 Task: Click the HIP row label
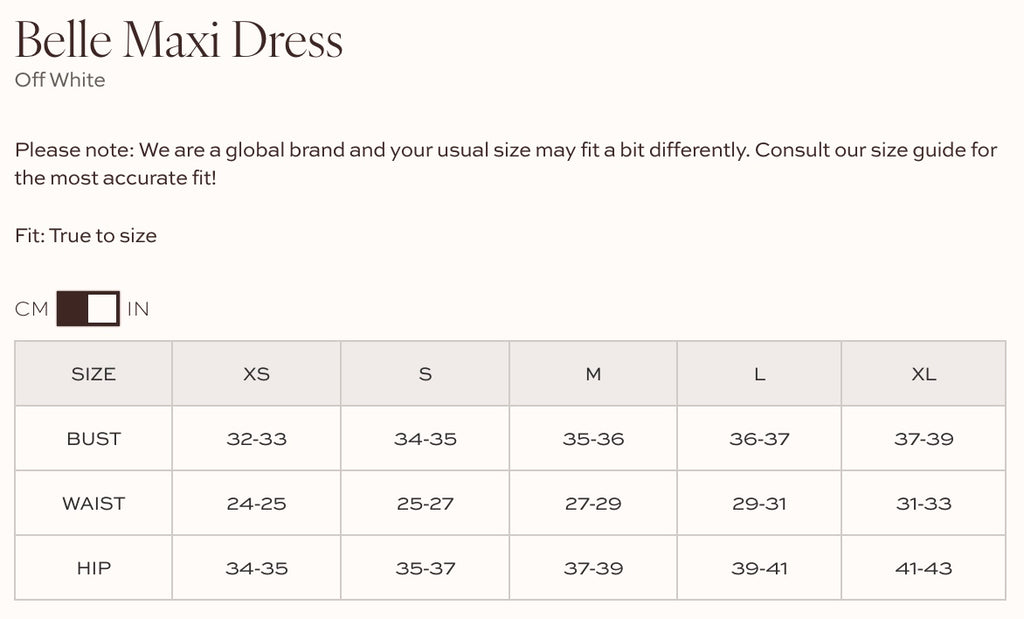93,567
